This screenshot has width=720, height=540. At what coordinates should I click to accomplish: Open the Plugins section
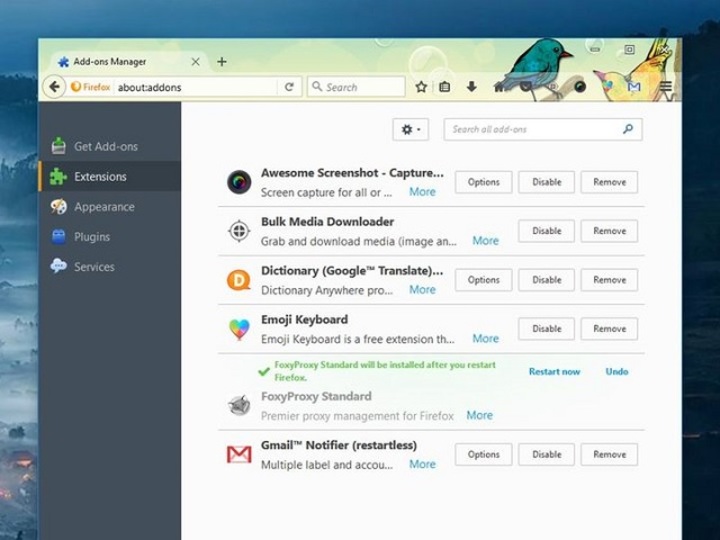[x=110, y=237]
